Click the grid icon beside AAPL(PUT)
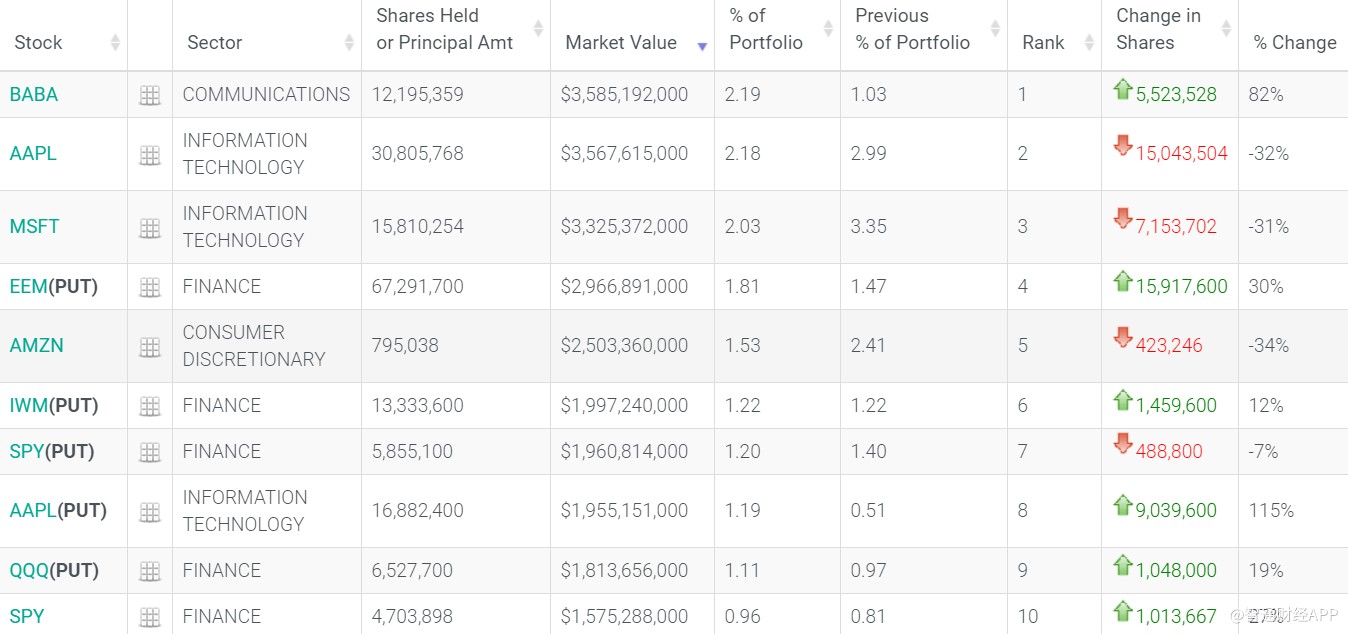 point(150,512)
